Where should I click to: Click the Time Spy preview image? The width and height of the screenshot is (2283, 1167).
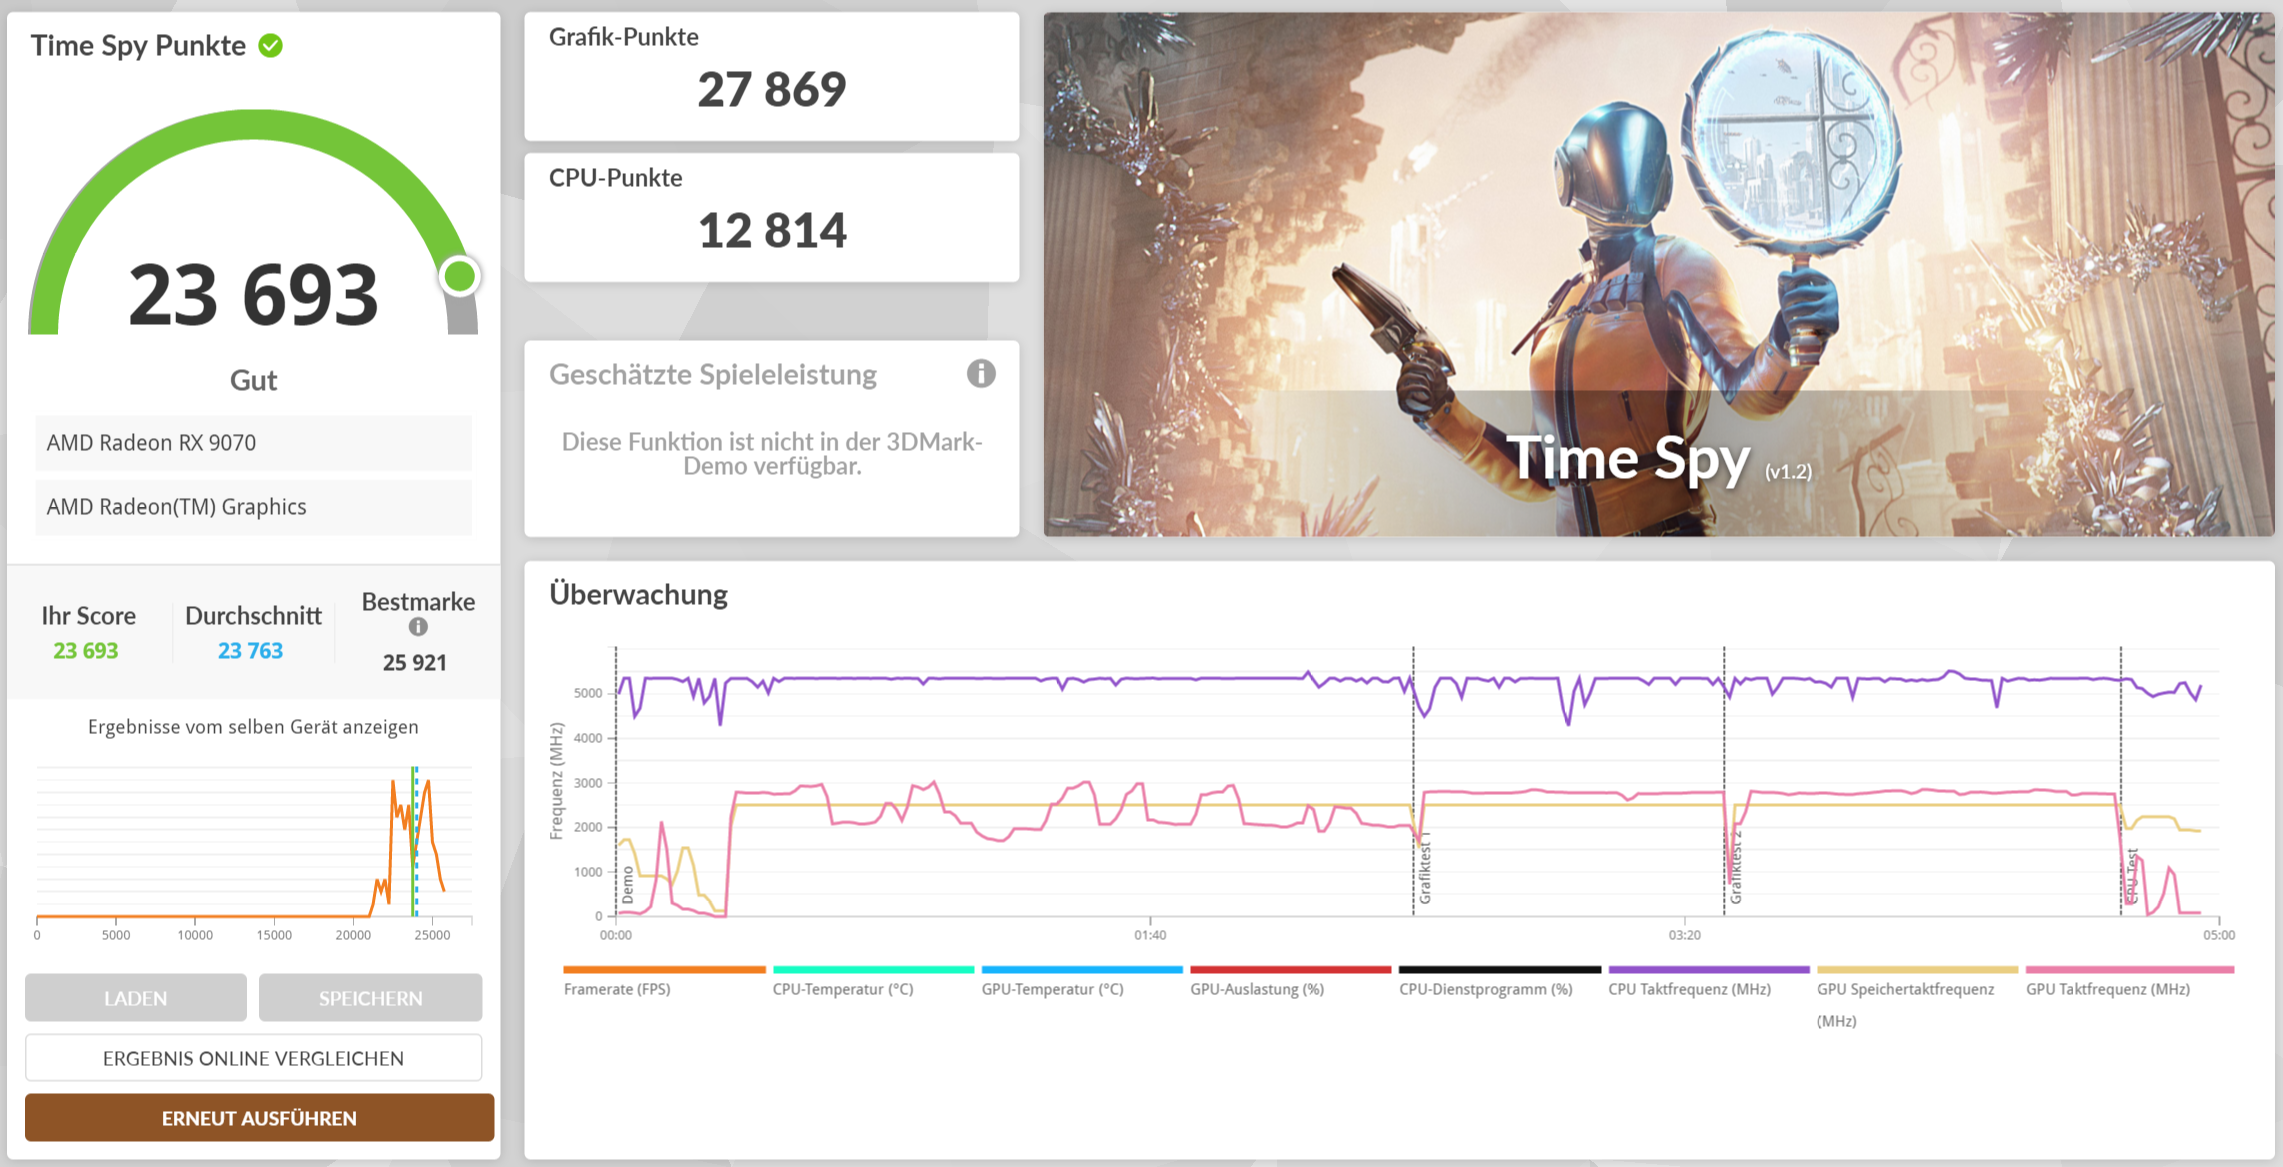point(1658,274)
